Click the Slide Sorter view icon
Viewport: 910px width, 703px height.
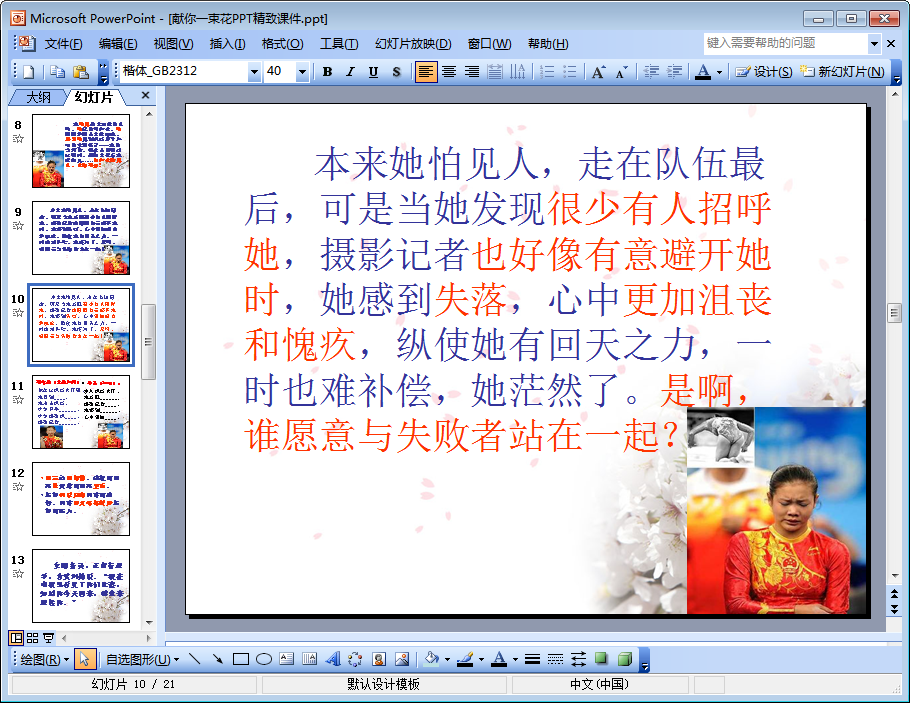(x=32, y=638)
